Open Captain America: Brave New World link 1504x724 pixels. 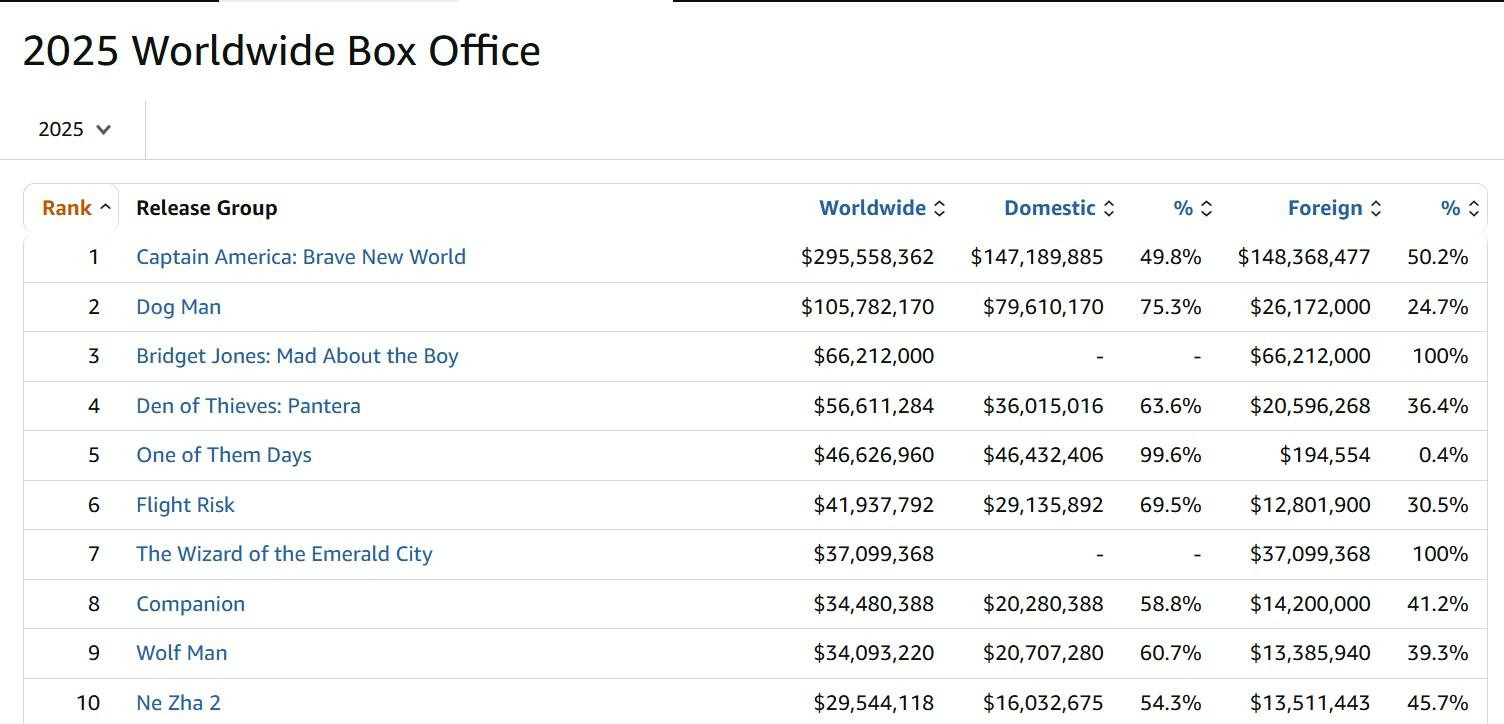click(301, 257)
